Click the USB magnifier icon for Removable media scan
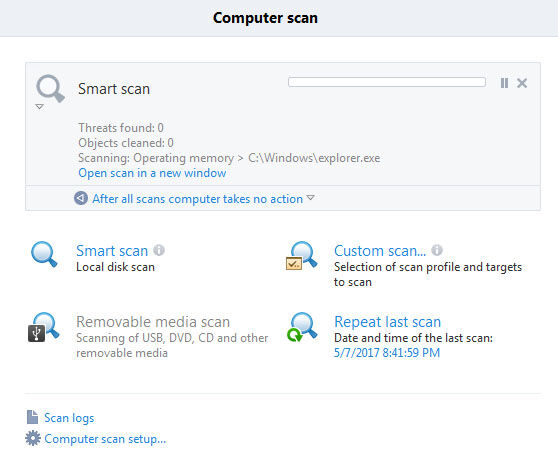Screen dimensions: 558x464 43,327
